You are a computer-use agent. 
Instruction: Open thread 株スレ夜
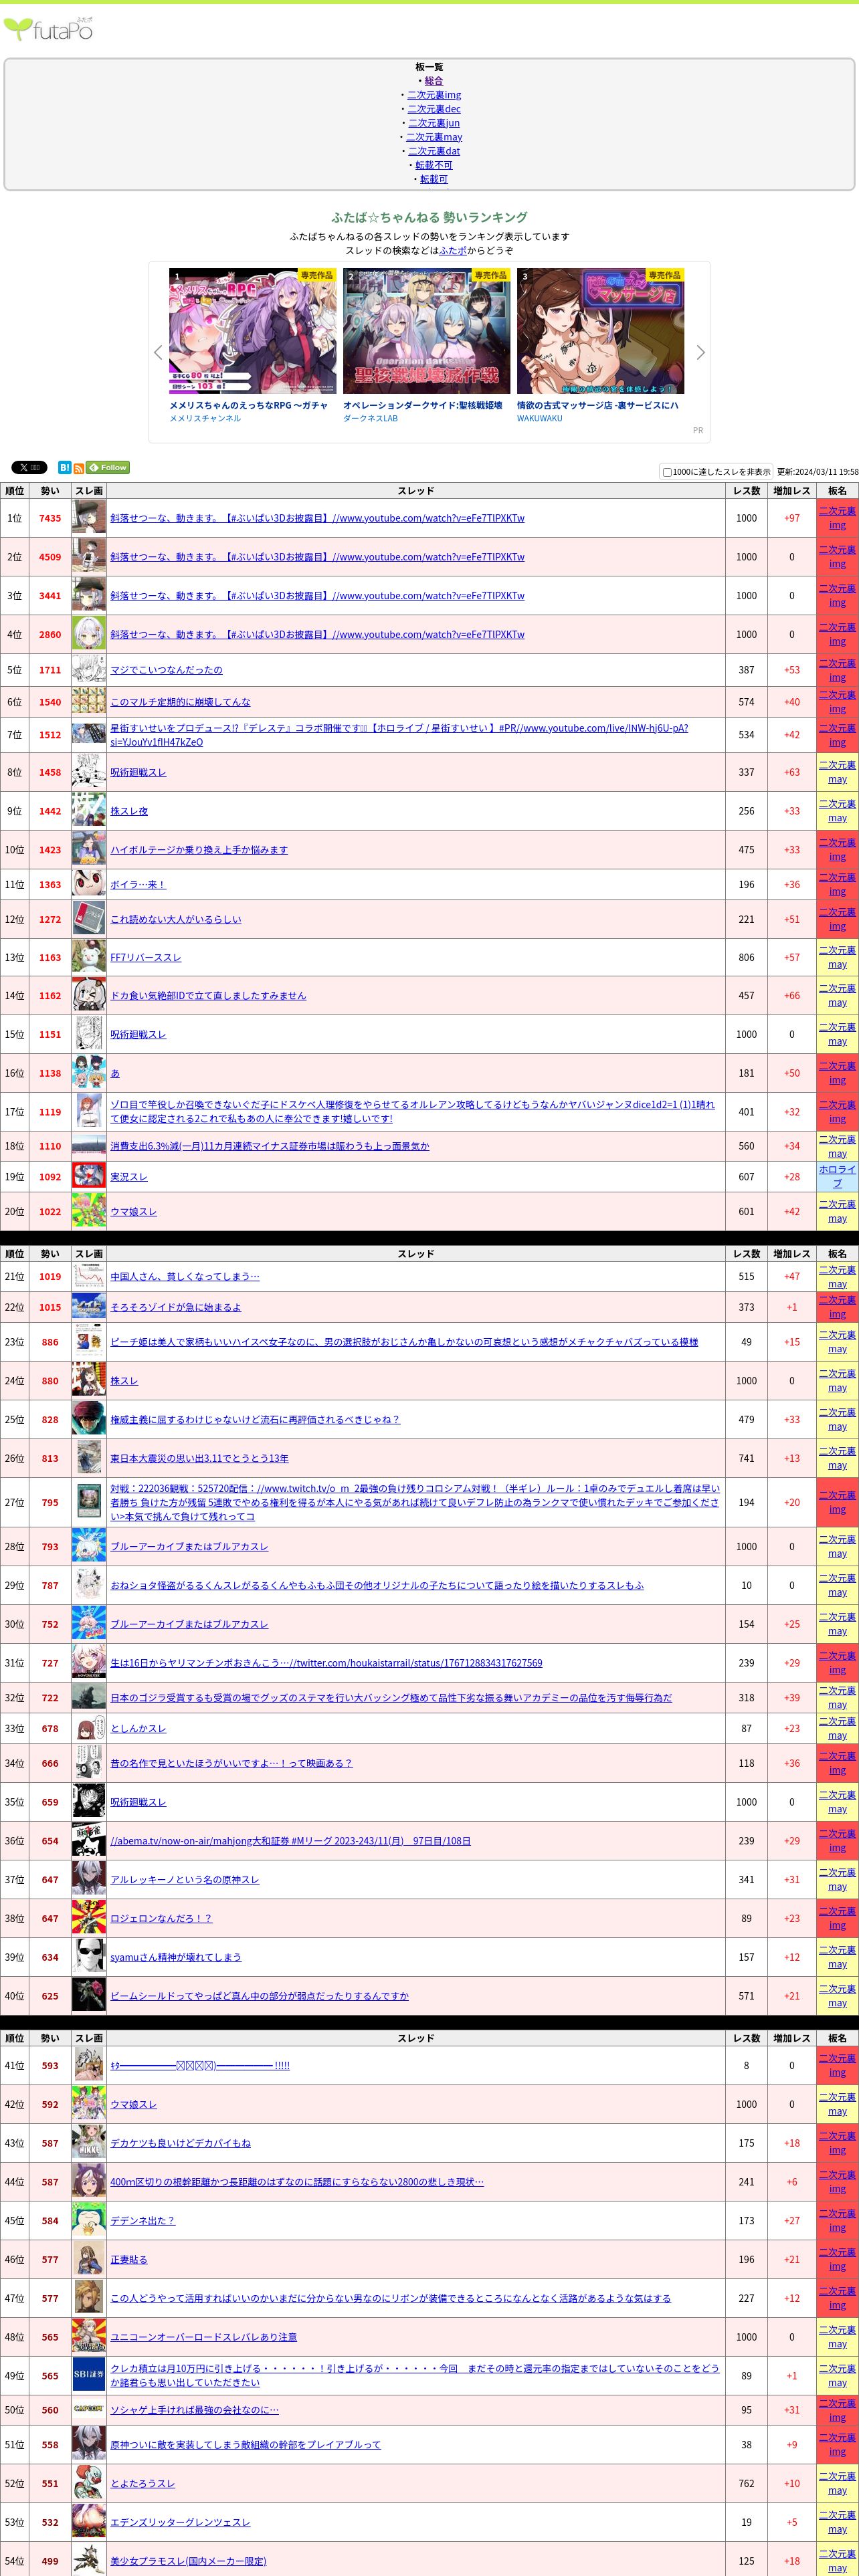point(129,811)
